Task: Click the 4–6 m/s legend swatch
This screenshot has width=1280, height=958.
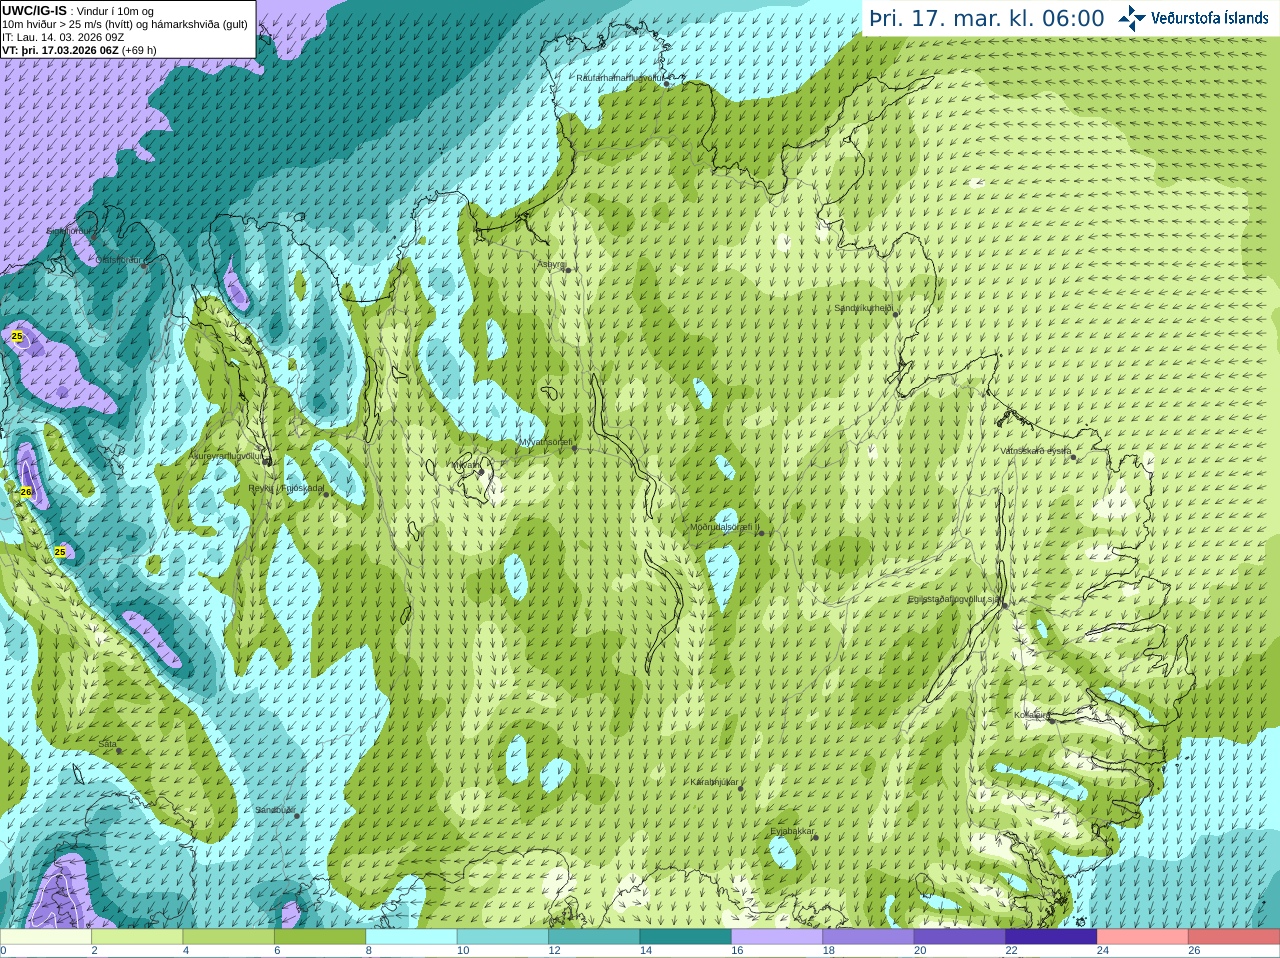Action: coord(229,937)
